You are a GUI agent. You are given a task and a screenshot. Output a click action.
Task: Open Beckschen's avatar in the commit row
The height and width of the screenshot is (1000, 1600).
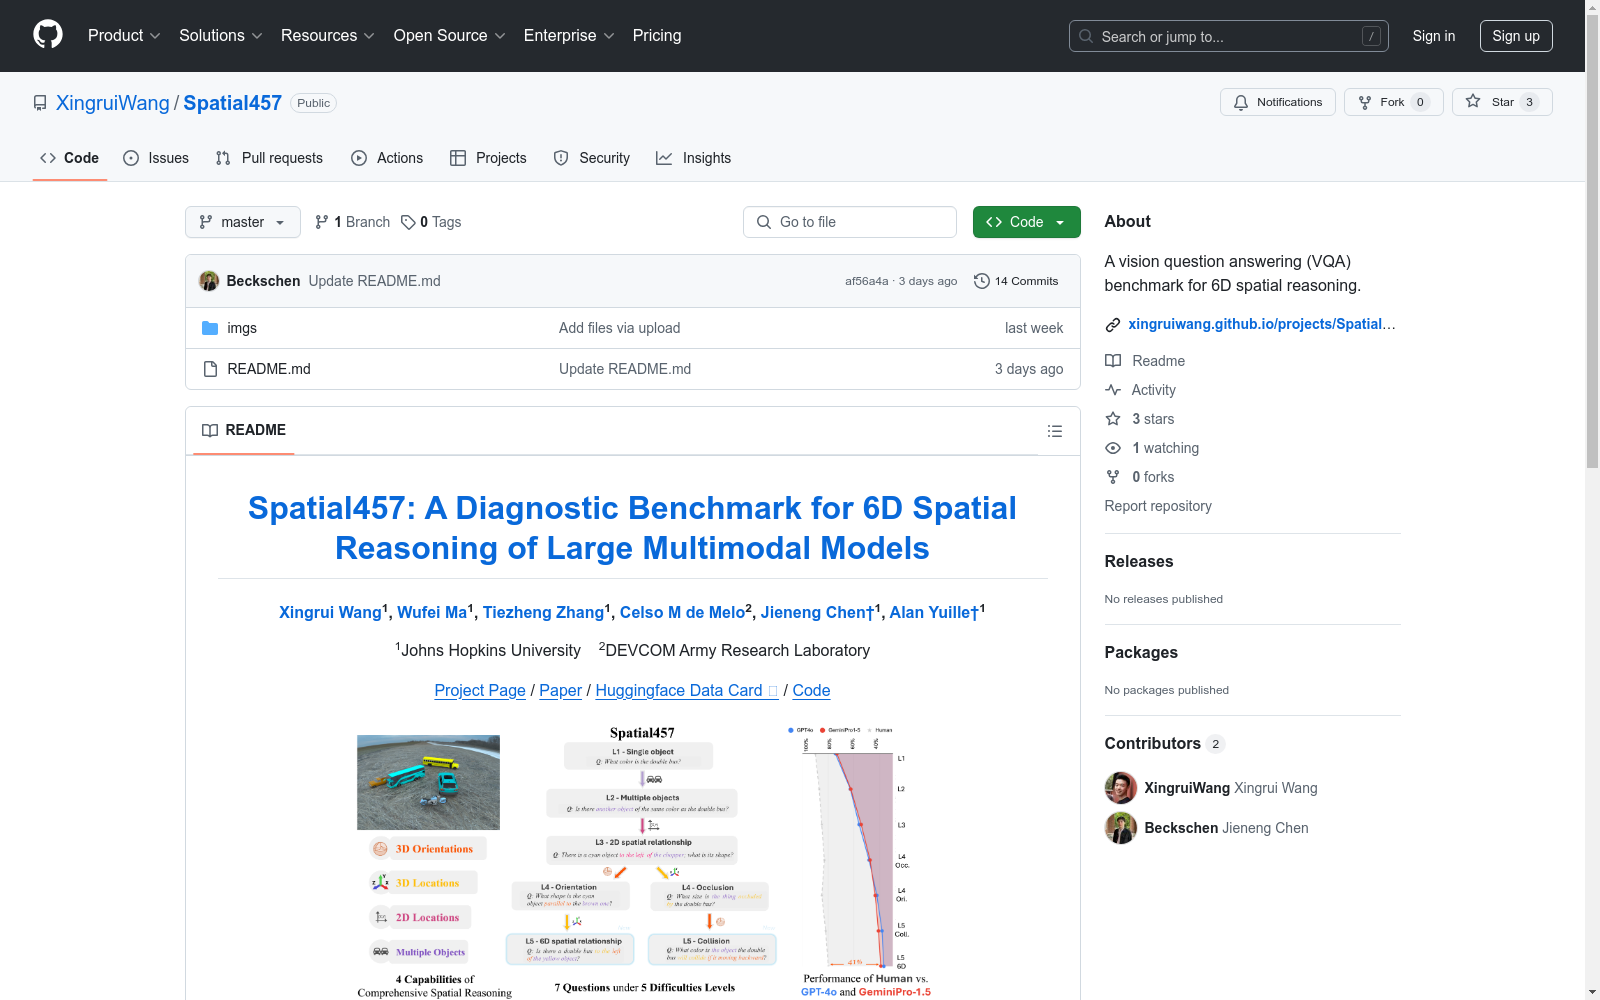(x=209, y=281)
